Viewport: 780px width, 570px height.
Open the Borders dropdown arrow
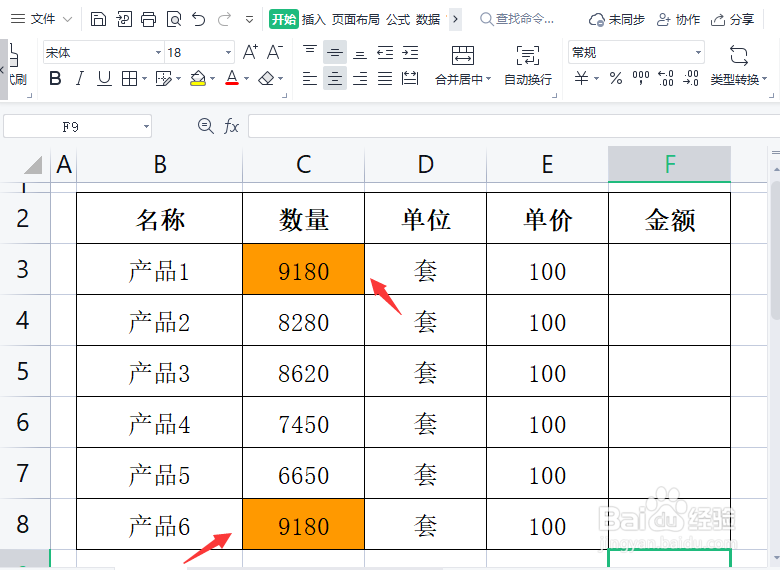(x=144, y=79)
